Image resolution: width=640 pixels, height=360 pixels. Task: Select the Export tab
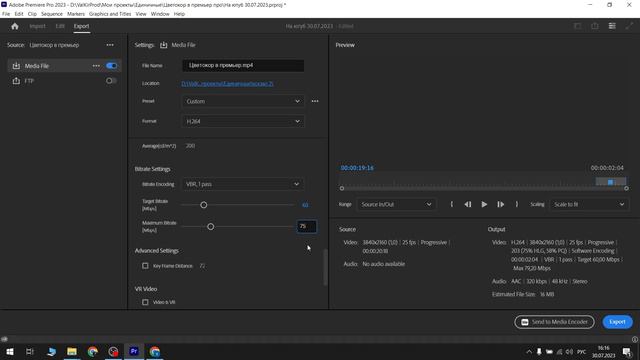coord(81,26)
